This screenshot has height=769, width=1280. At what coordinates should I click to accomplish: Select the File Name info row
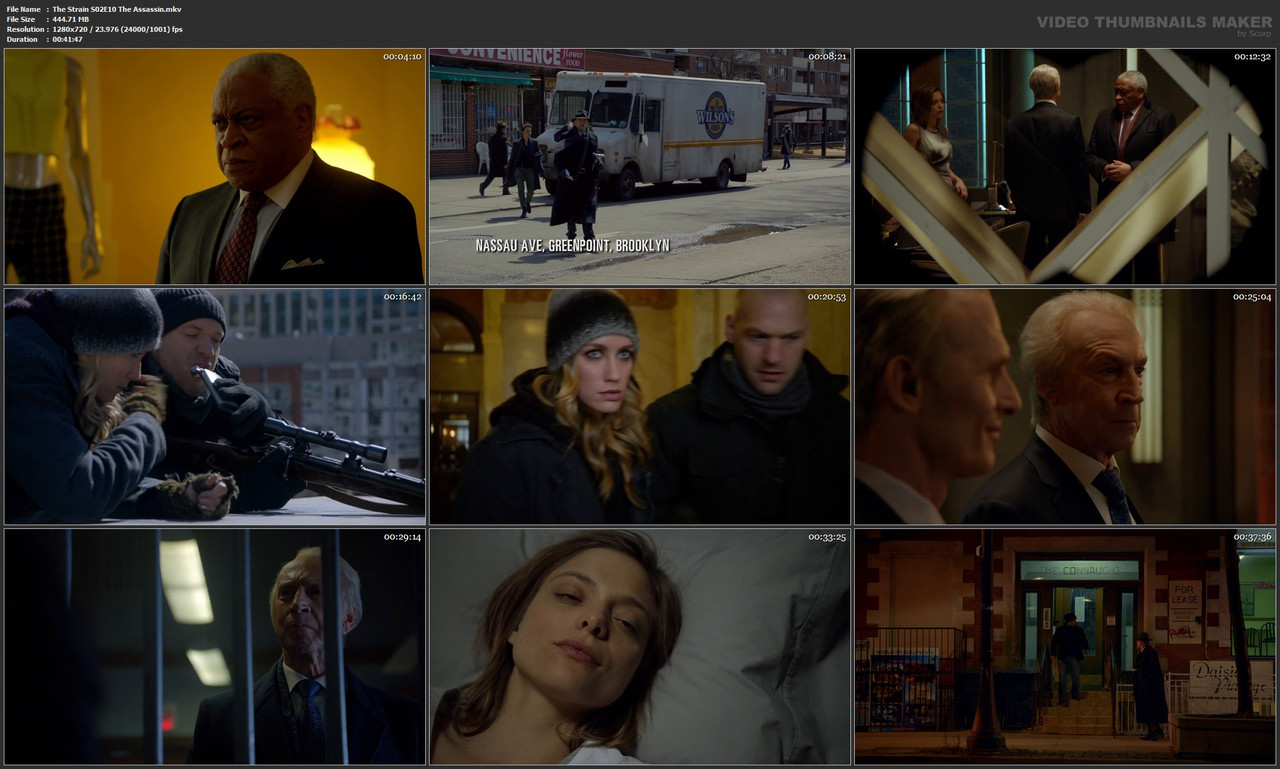[95, 8]
